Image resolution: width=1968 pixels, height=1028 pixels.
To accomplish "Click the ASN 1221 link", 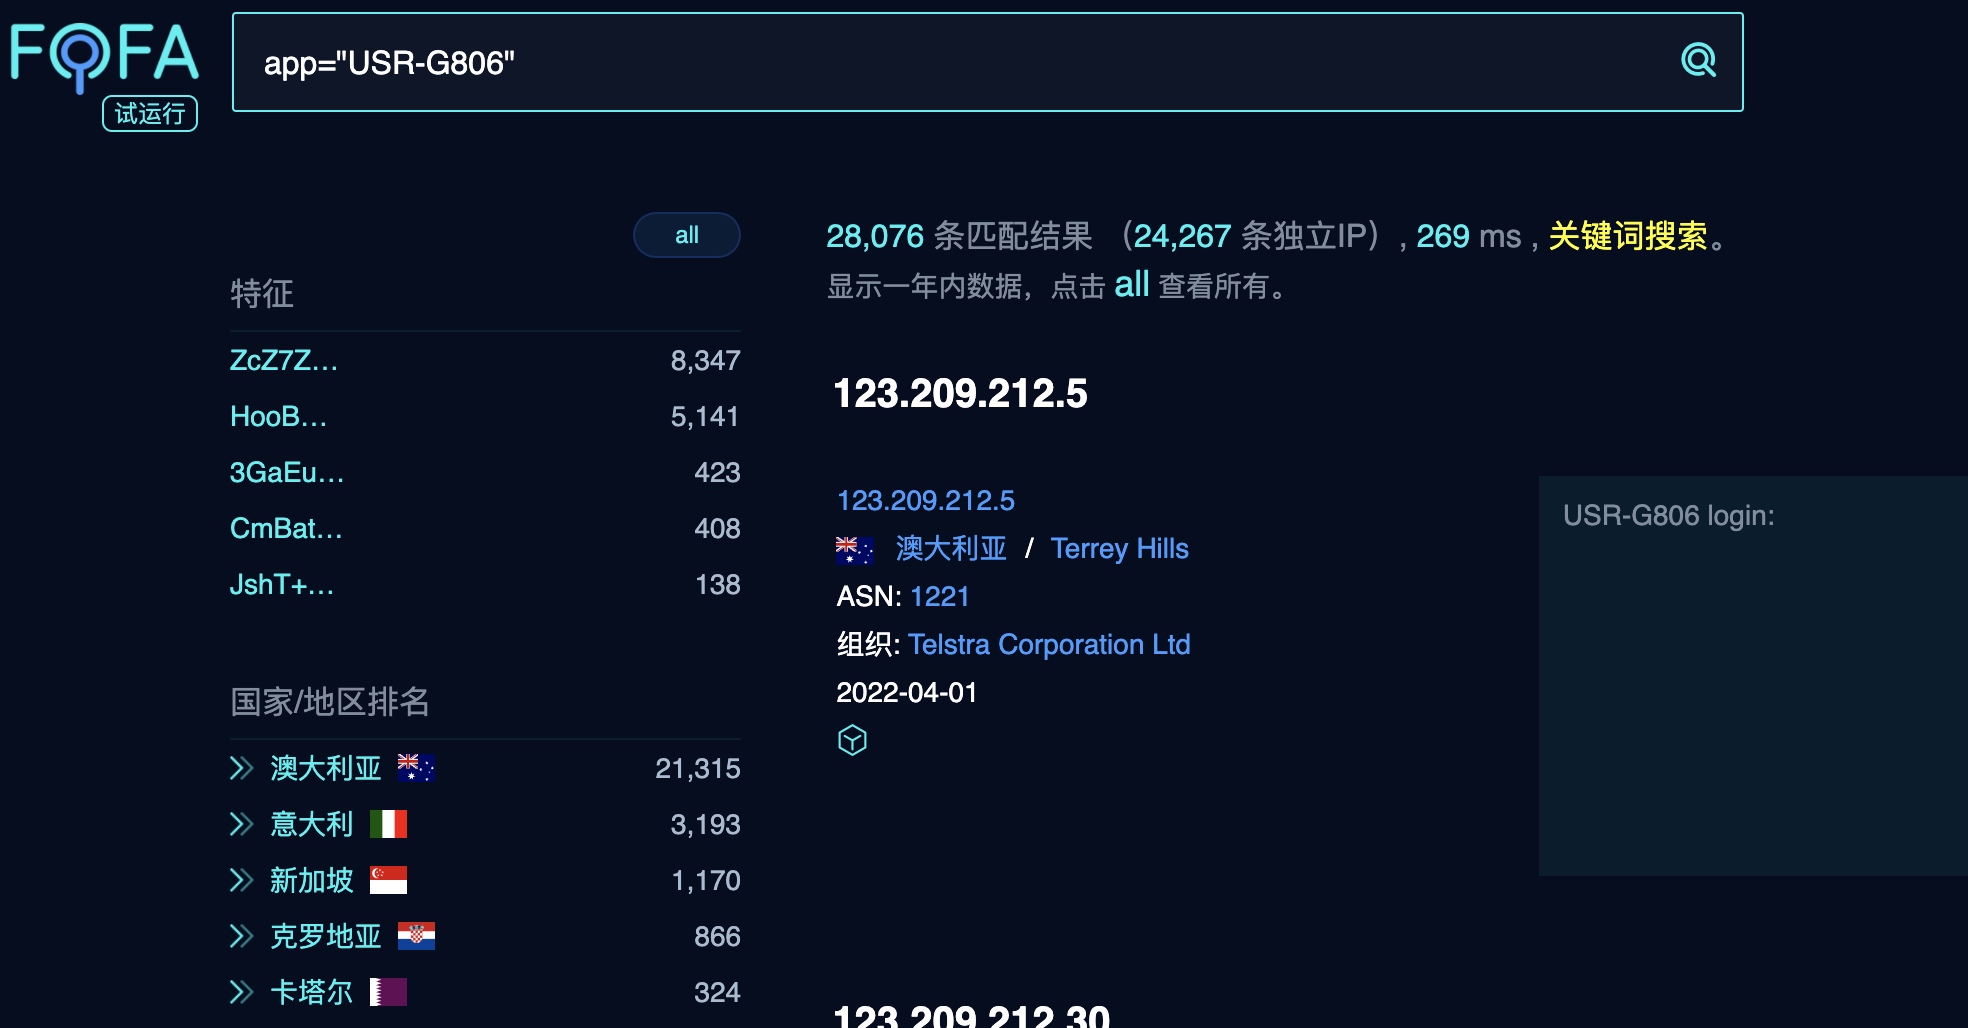I will [x=939, y=596].
